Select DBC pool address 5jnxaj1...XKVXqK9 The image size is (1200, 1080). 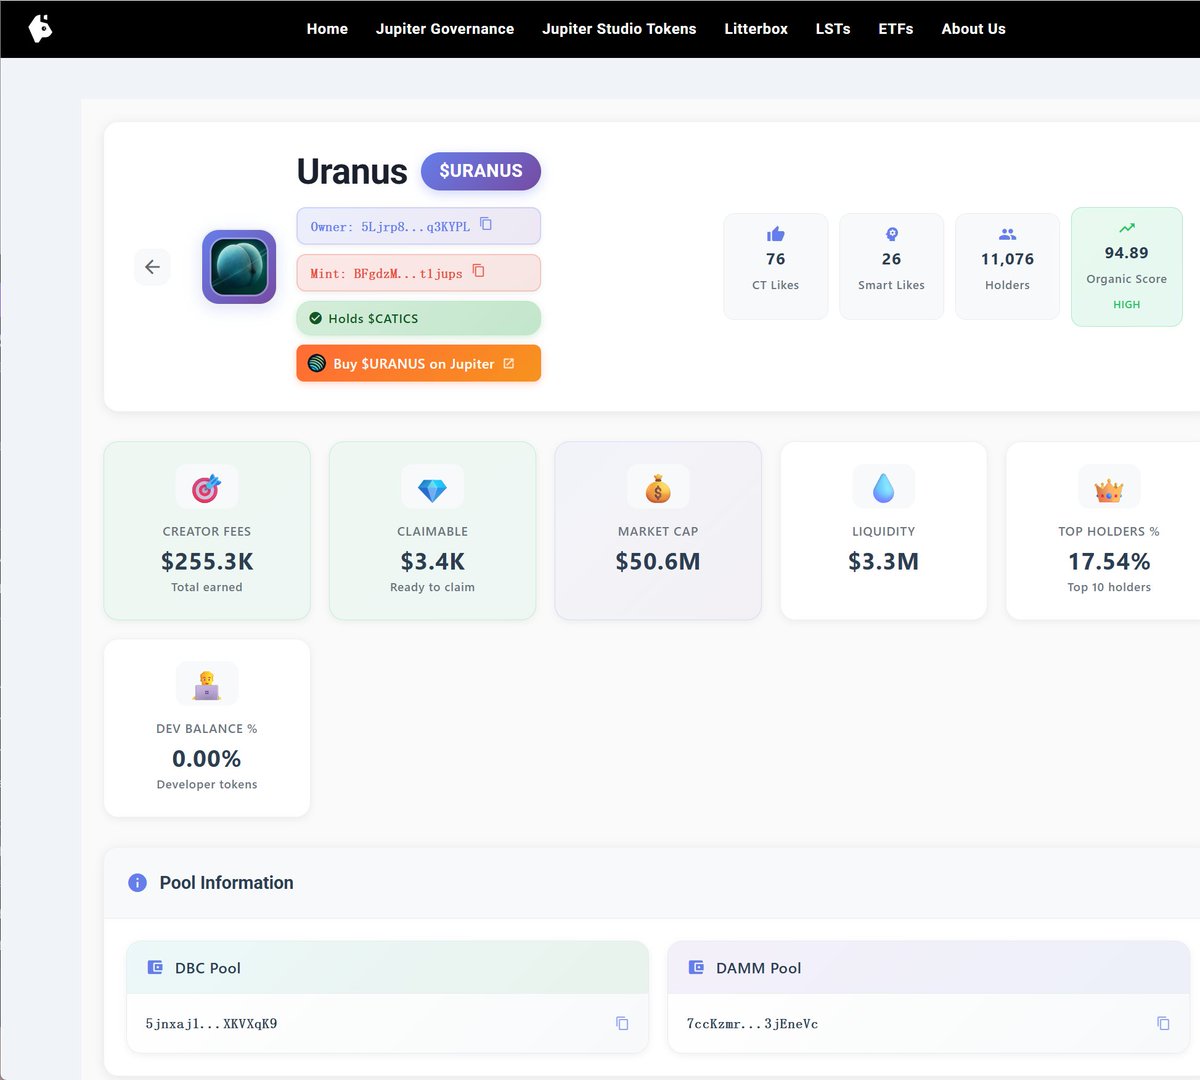[211, 1024]
